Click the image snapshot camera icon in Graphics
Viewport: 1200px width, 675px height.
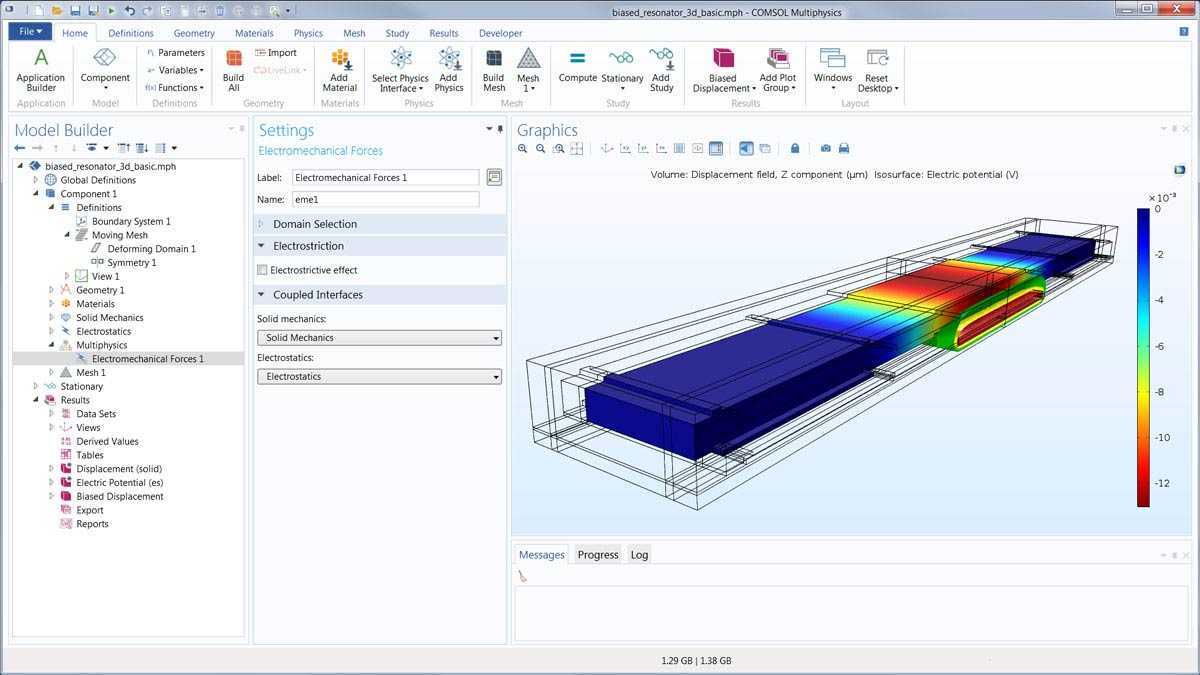824,148
